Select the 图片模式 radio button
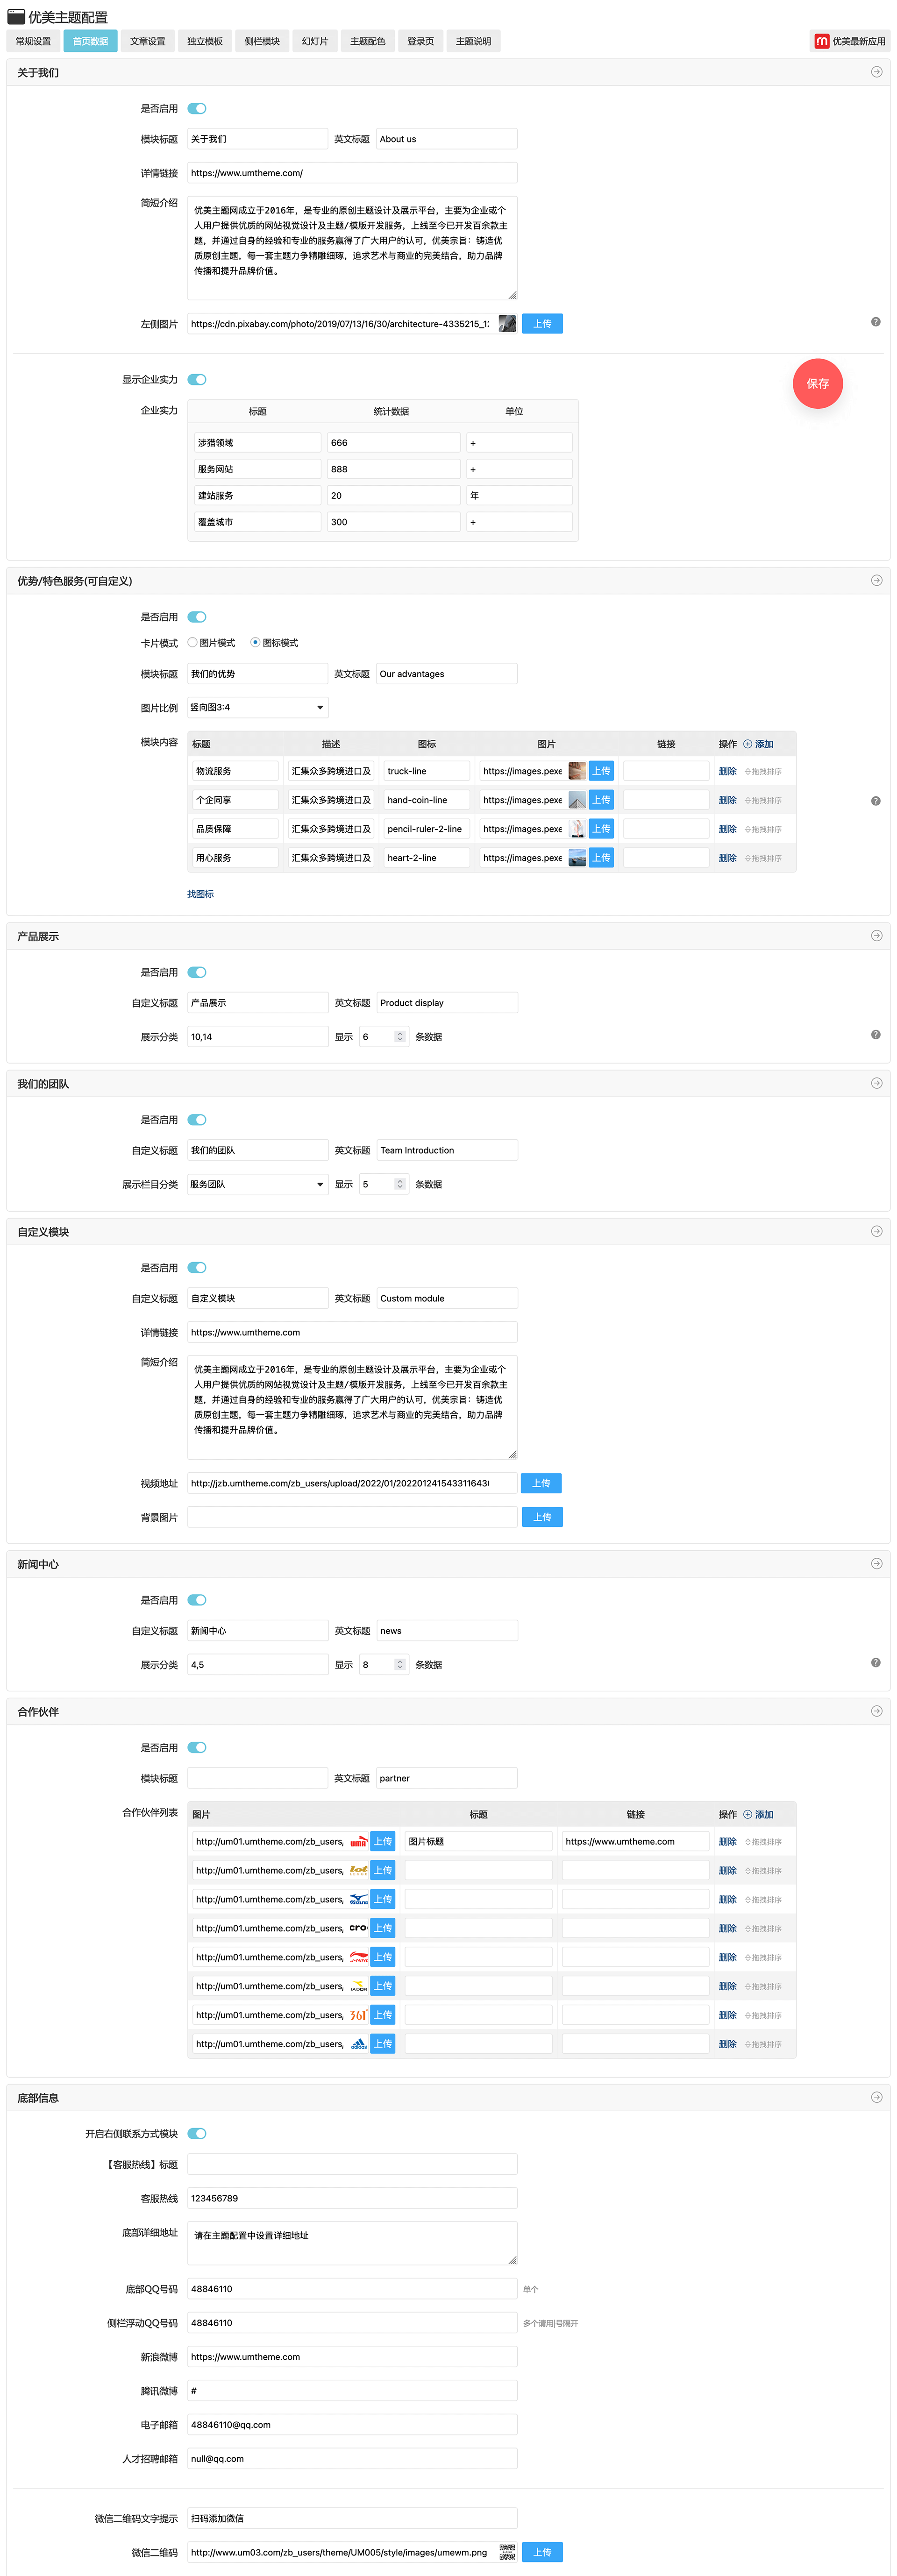This screenshot has height=2576, width=897. 192,643
